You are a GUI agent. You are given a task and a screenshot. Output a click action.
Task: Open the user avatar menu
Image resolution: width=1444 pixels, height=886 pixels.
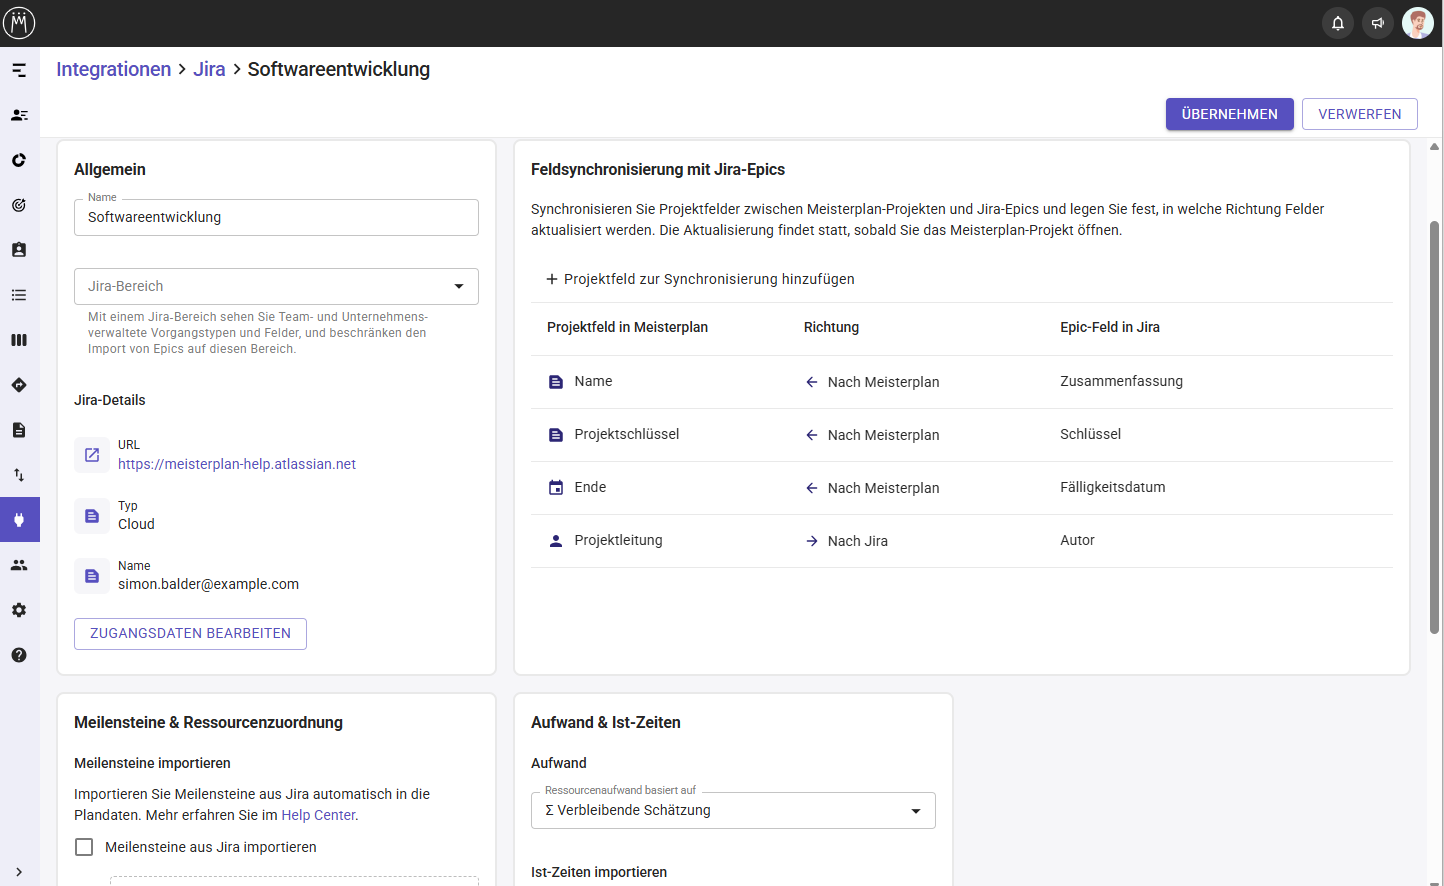1418,23
